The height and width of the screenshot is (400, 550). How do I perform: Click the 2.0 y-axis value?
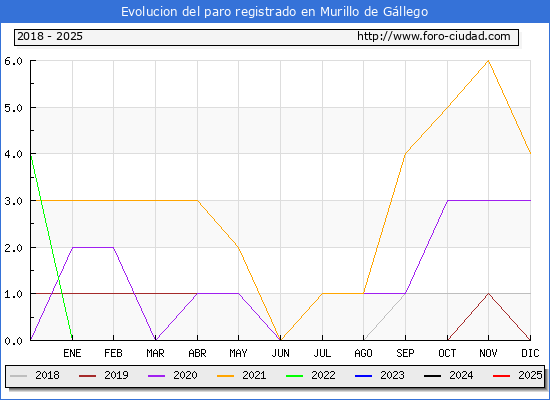[13, 248]
